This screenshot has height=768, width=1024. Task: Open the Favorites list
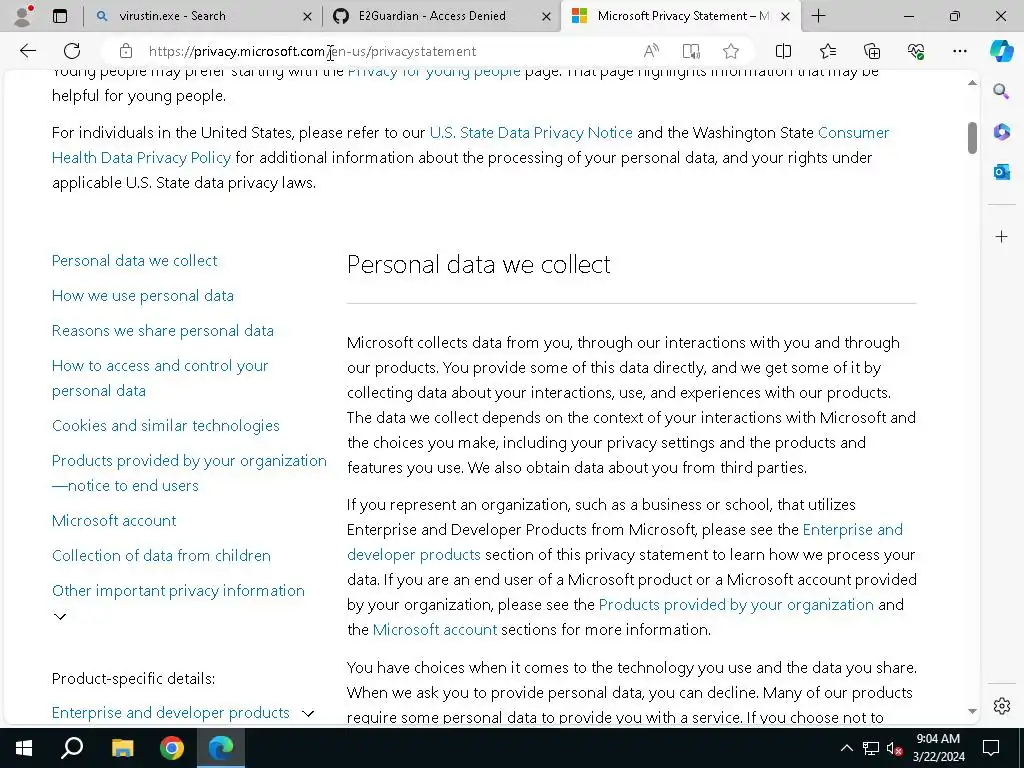click(827, 51)
